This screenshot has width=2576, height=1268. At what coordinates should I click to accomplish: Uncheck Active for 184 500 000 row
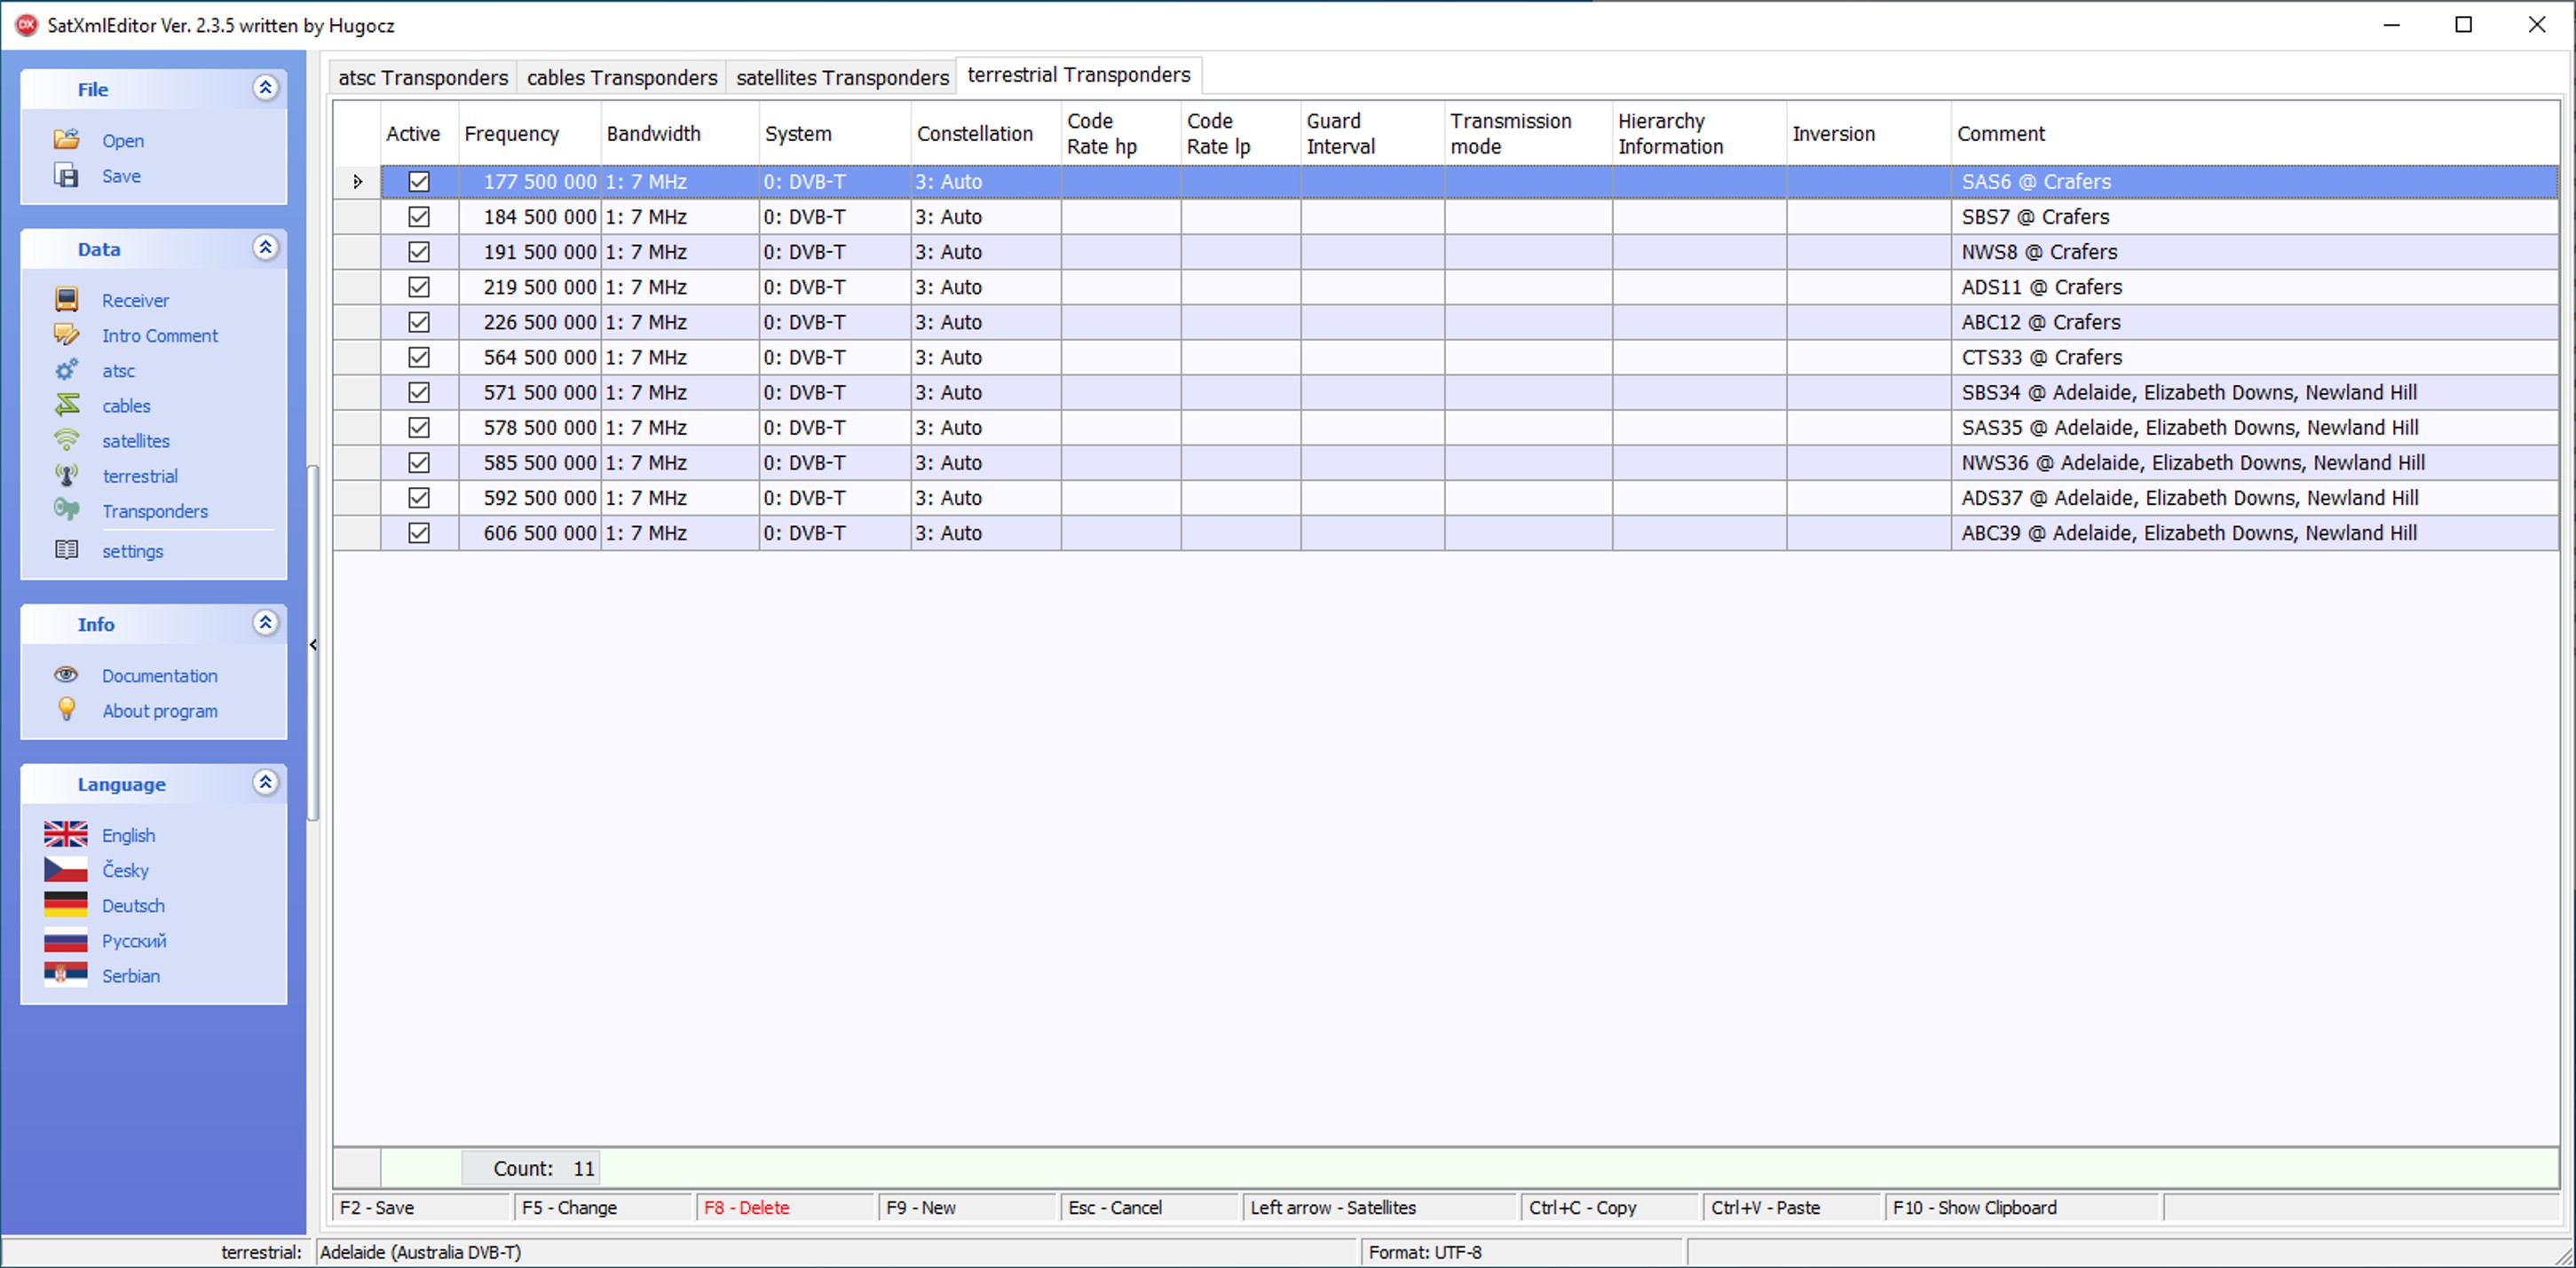[419, 216]
